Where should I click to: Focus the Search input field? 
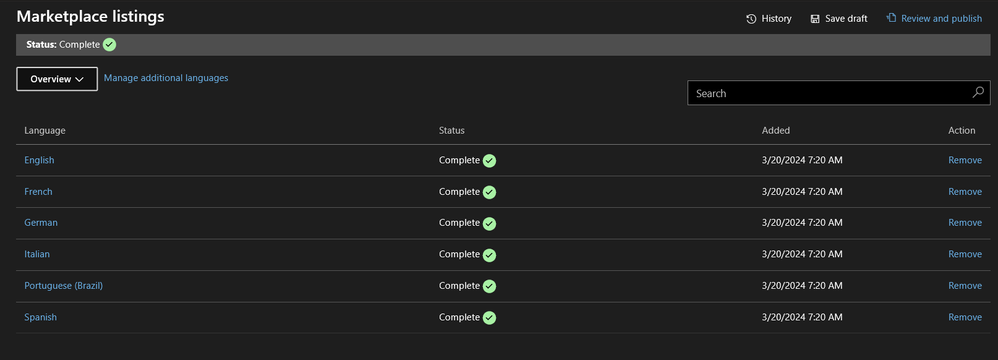click(x=839, y=93)
